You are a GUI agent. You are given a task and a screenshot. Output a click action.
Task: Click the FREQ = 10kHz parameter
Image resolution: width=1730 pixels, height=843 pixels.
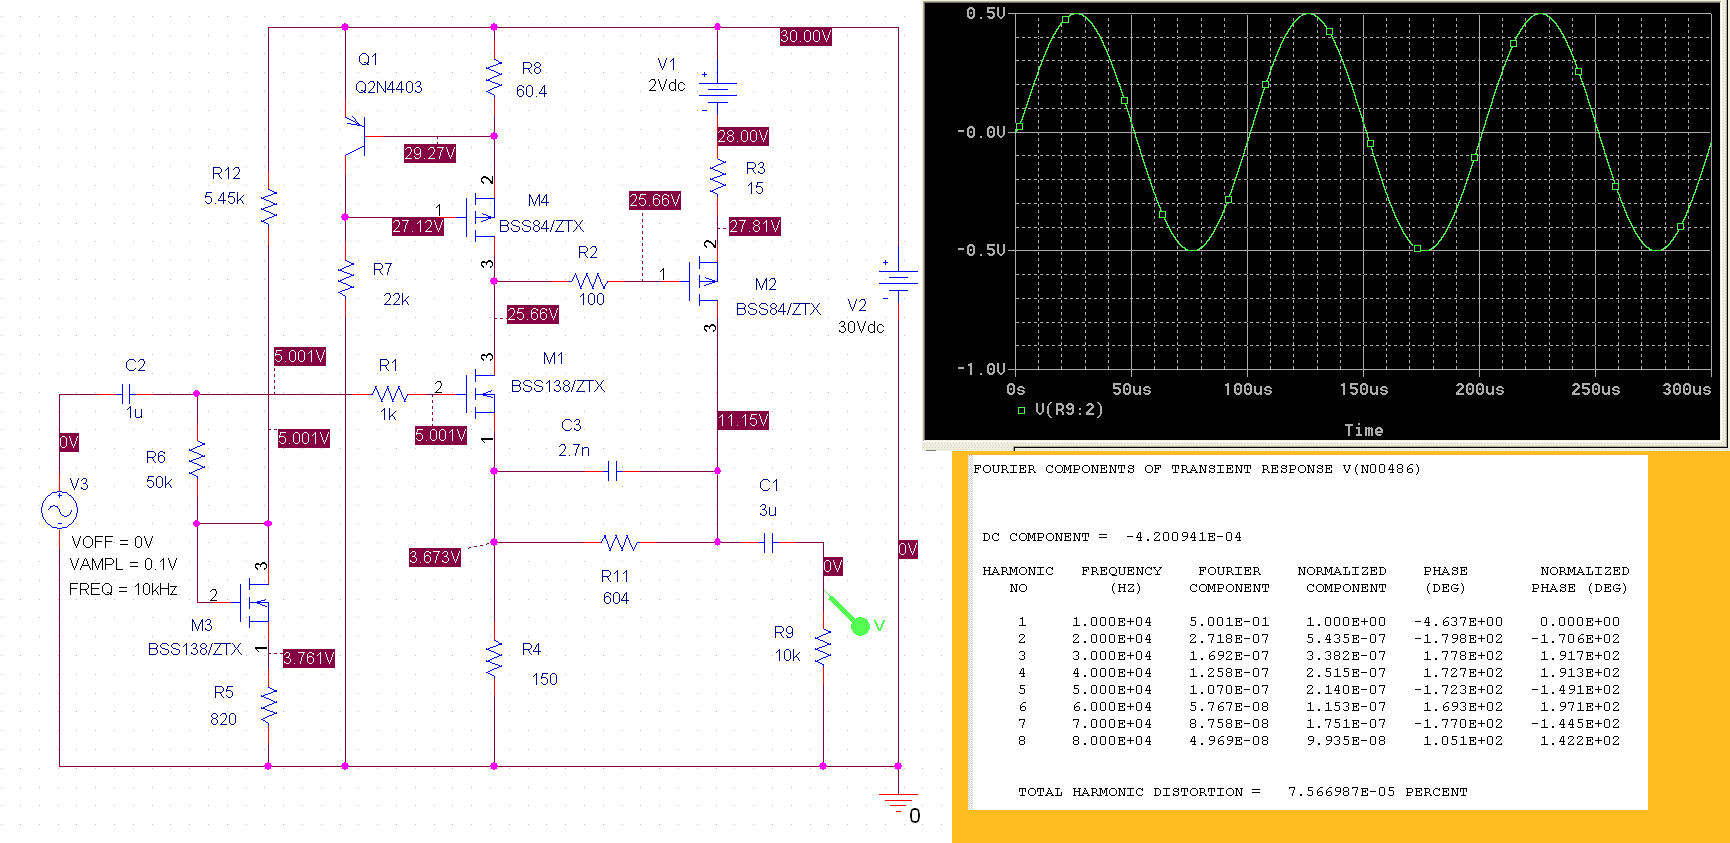123,590
